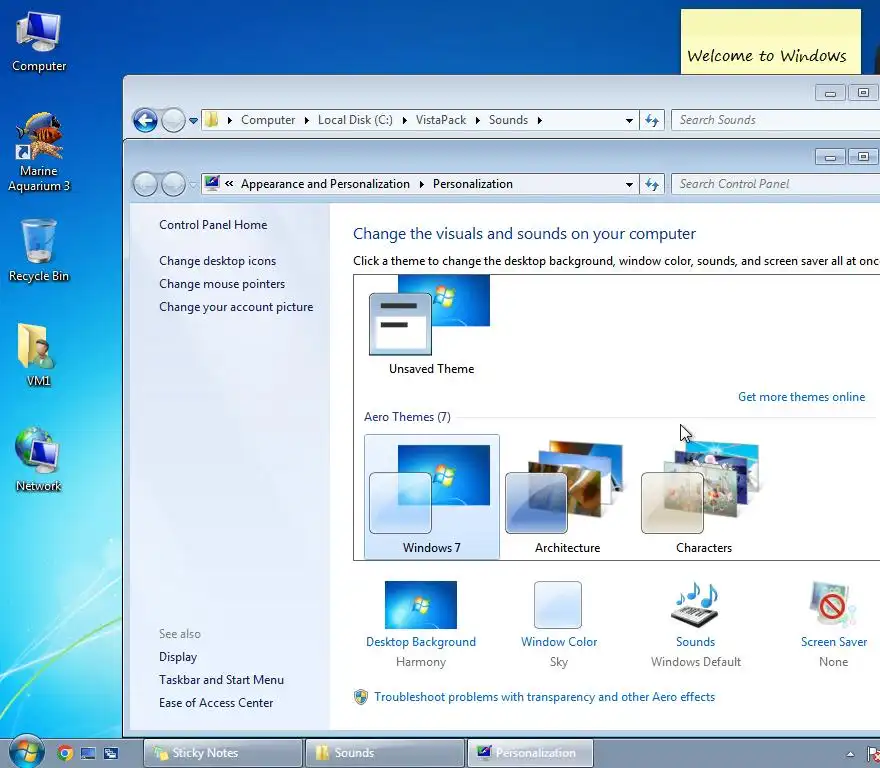Maximize the Personalization window
The image size is (880, 768).
pyautogui.click(x=863, y=157)
